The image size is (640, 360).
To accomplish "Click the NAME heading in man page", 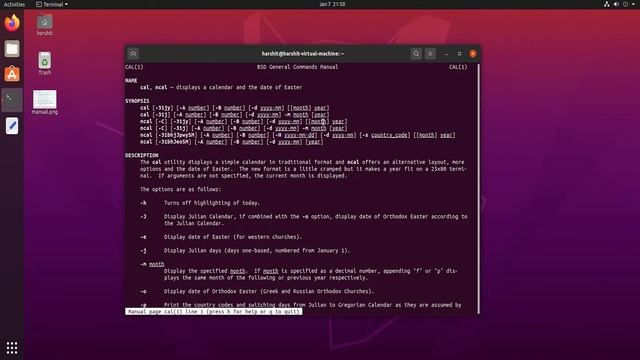I will (x=131, y=80).
